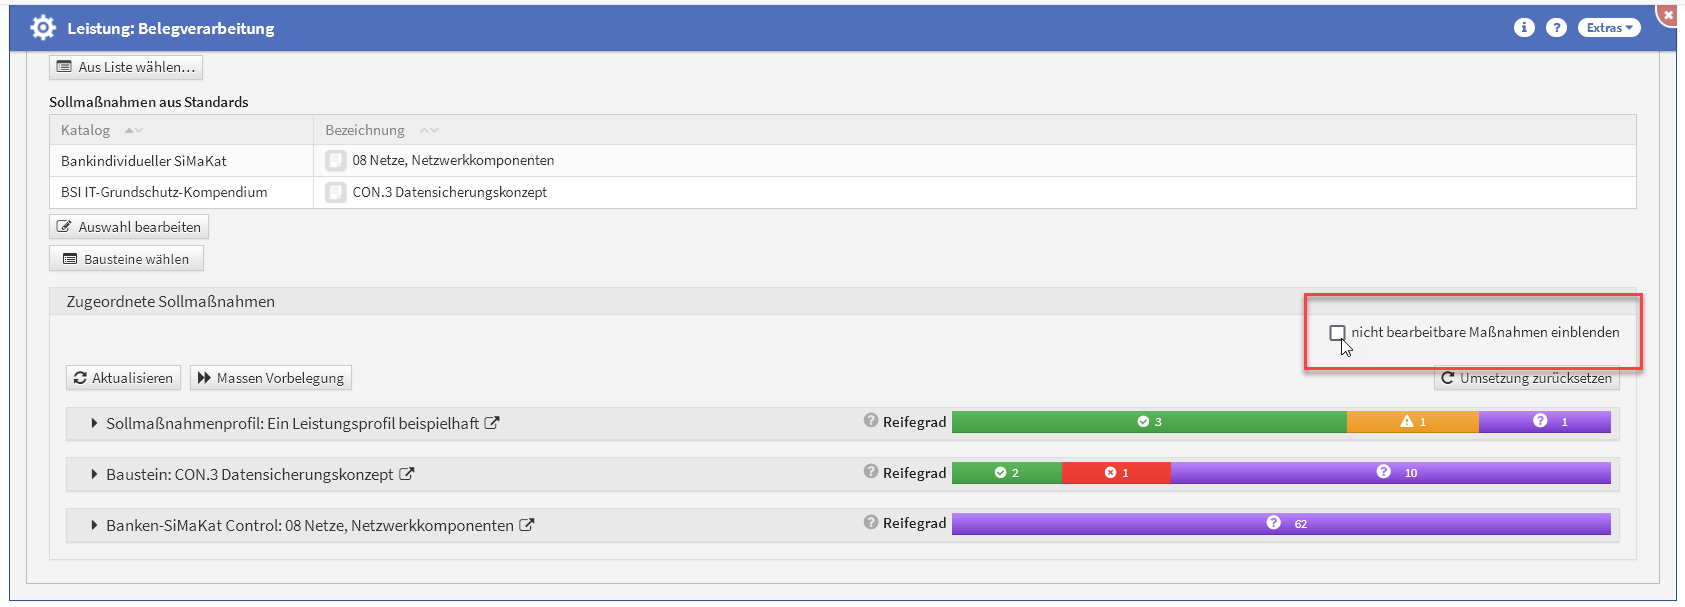Click Reifegrad help icon for Banken-SiMaKat row
1685x607 pixels.
[871, 522]
